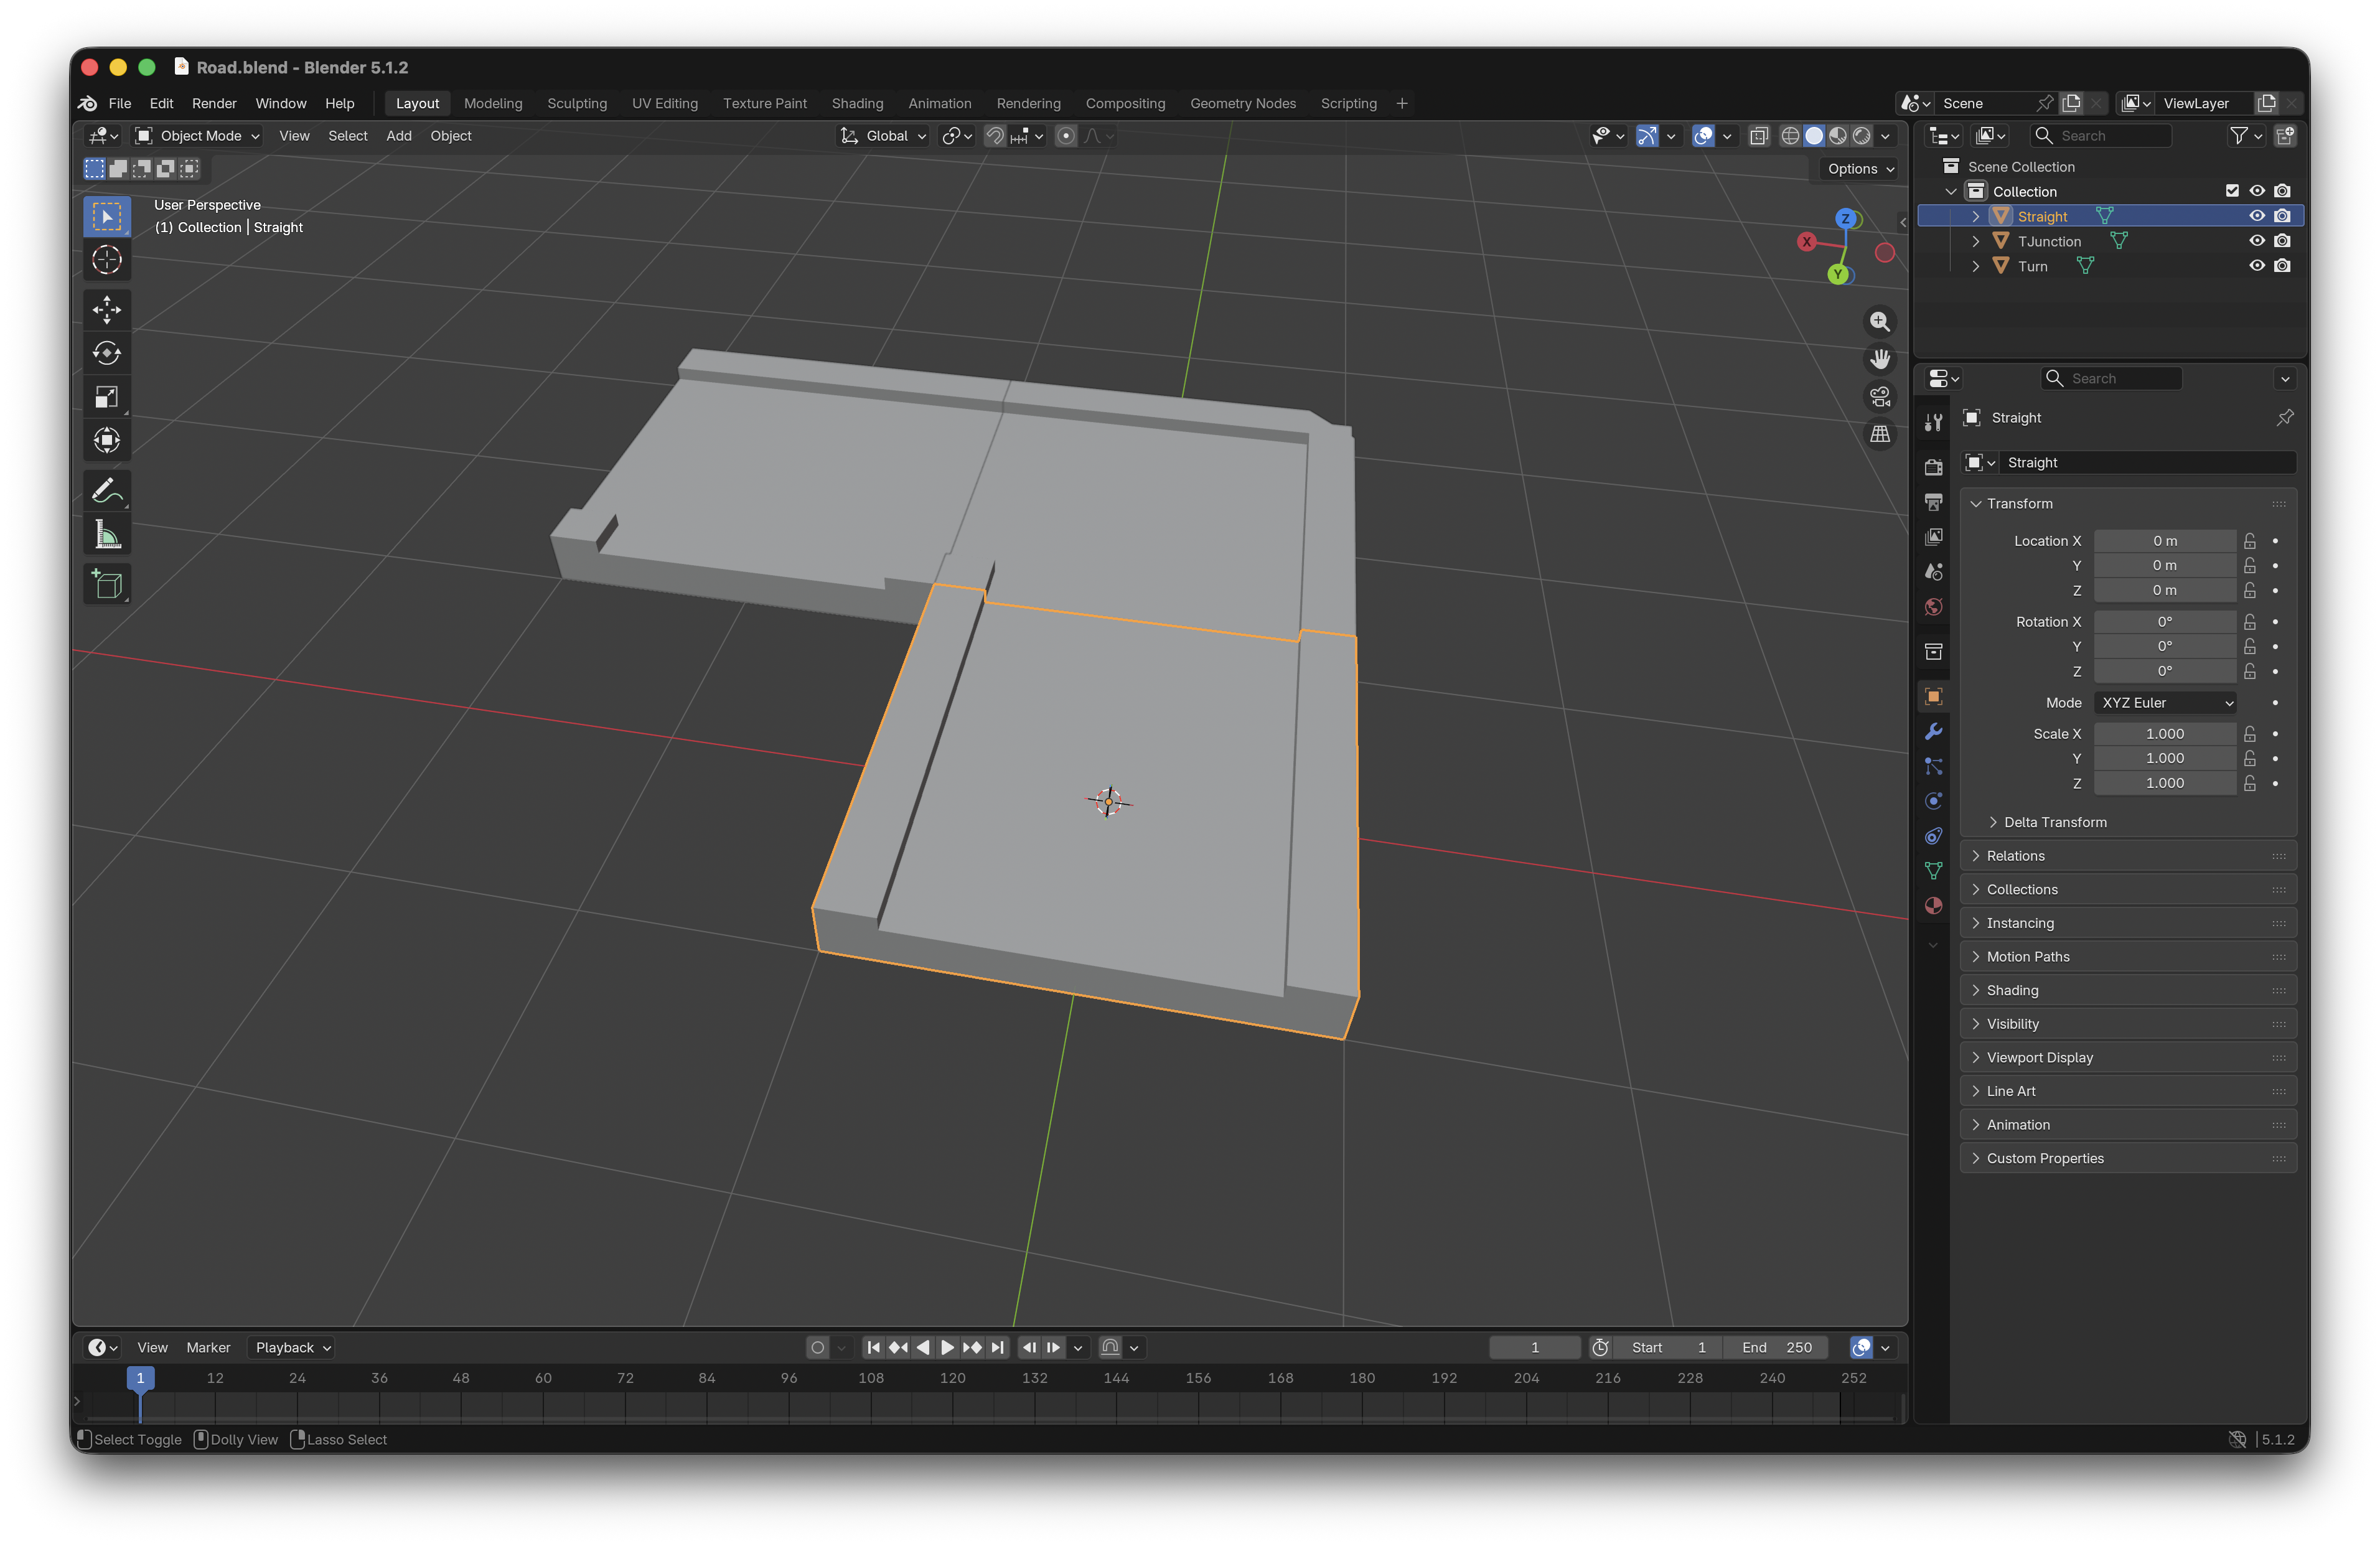Expand the TJunction tree item

coord(1976,241)
